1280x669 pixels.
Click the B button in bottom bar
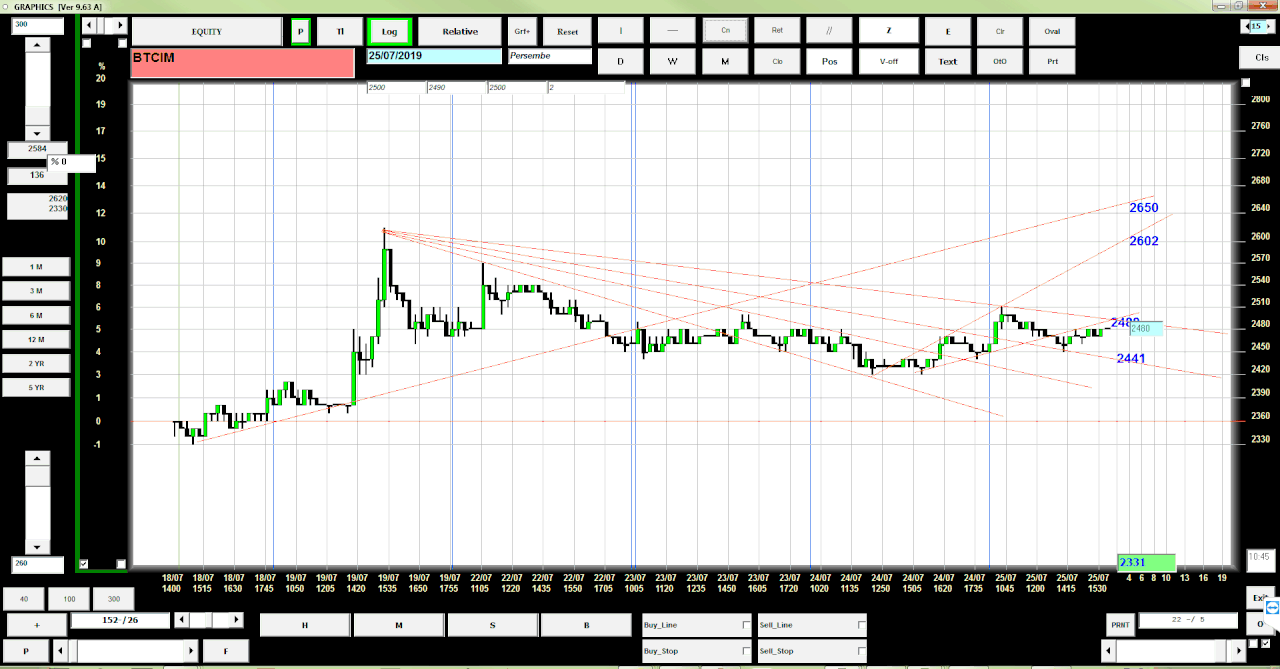click(586, 625)
